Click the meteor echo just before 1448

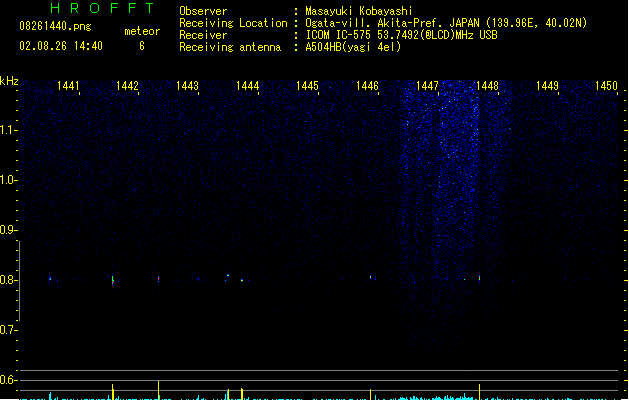[x=479, y=278]
